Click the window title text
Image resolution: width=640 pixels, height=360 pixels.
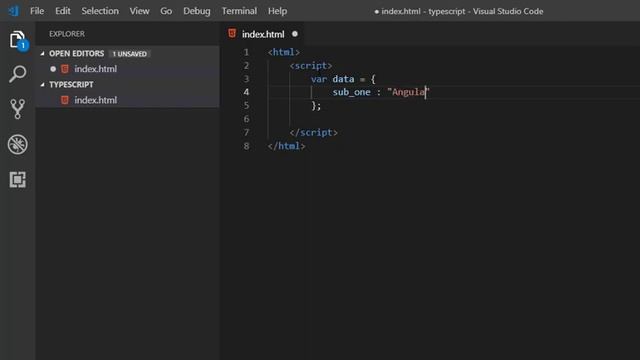point(458,11)
